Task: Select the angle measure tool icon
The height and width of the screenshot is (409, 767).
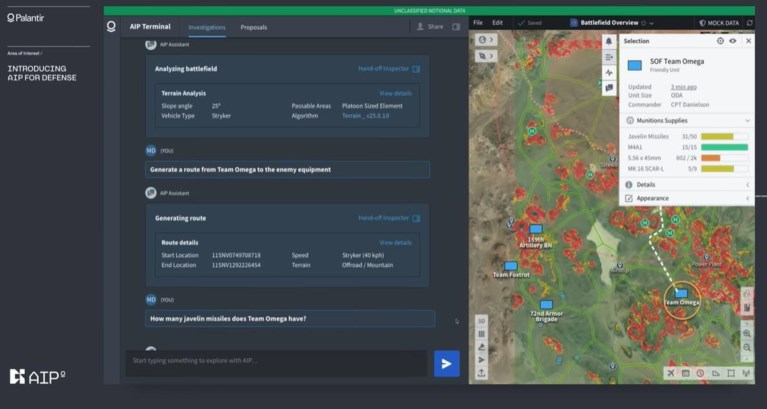Action: (x=716, y=373)
